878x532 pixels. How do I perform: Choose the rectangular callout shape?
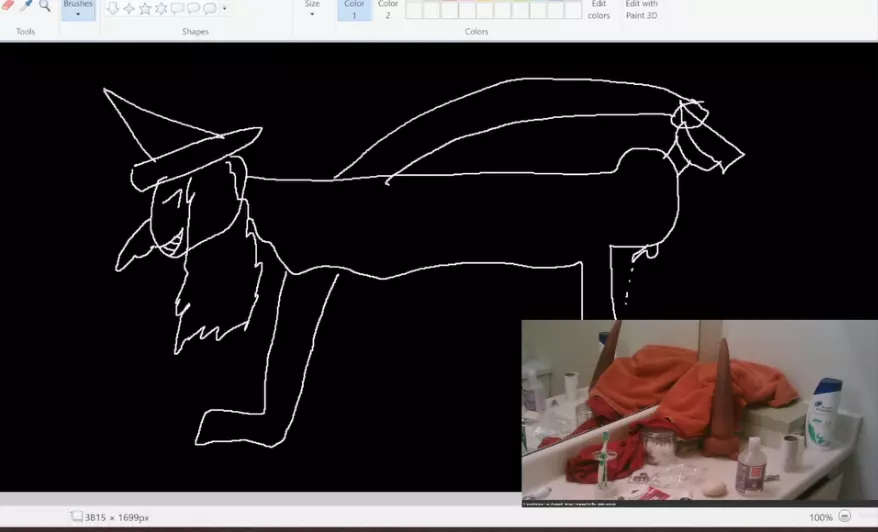click(x=178, y=8)
